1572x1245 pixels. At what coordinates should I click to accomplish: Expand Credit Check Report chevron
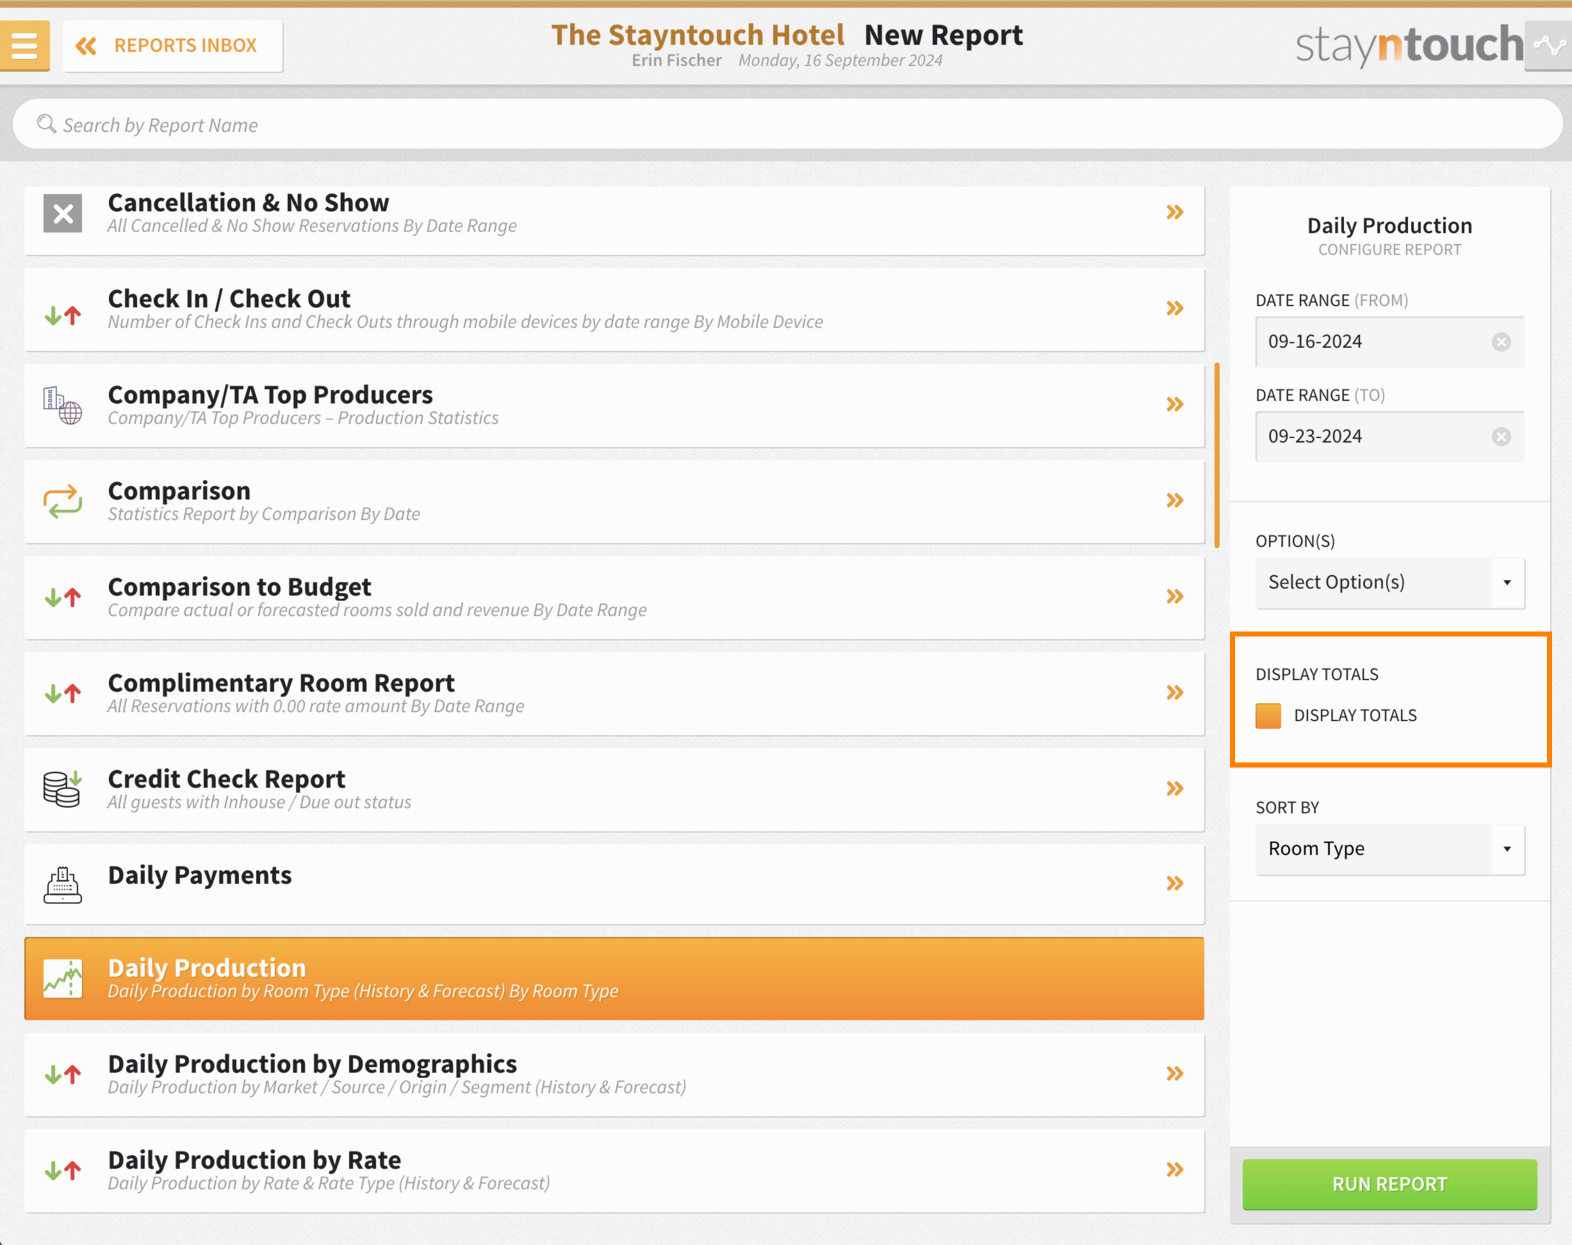pos(1175,789)
